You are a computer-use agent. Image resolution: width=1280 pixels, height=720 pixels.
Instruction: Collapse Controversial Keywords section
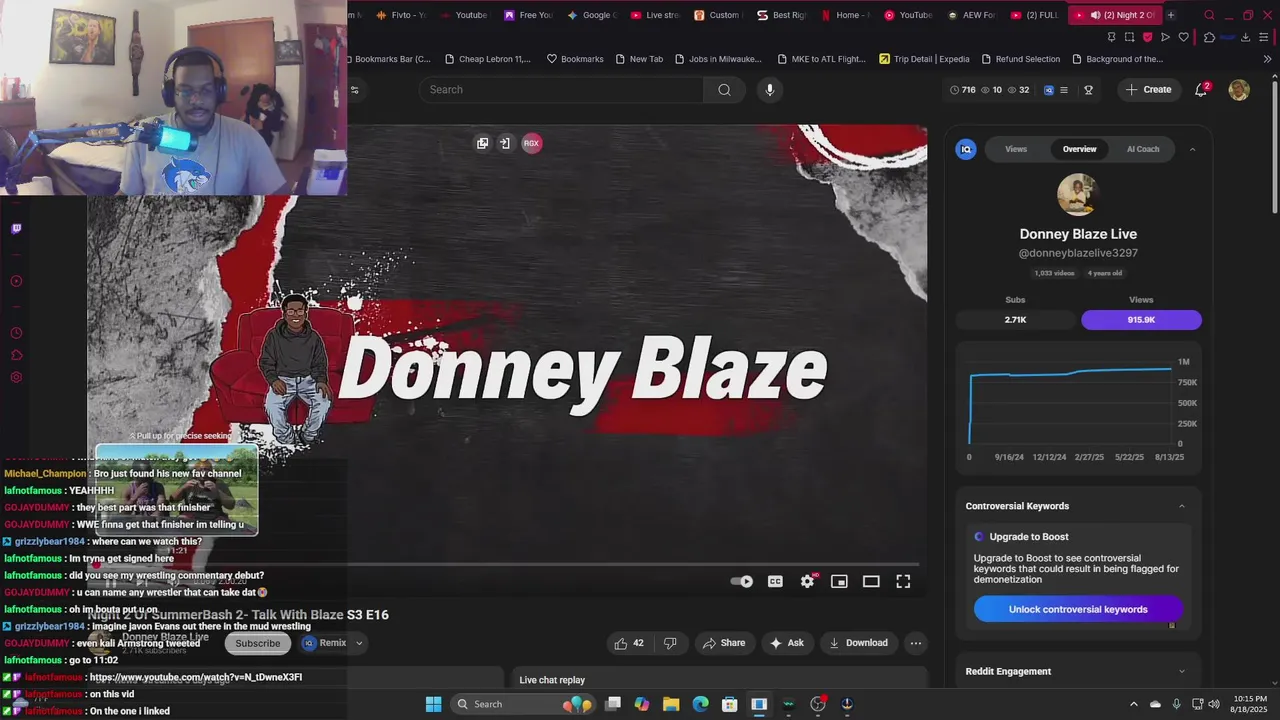tap(1181, 506)
